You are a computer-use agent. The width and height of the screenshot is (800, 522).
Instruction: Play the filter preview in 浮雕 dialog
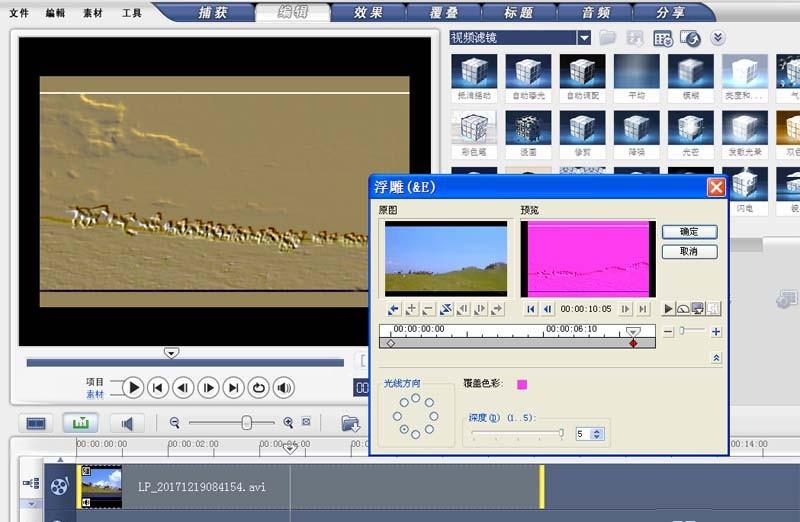[669, 309]
